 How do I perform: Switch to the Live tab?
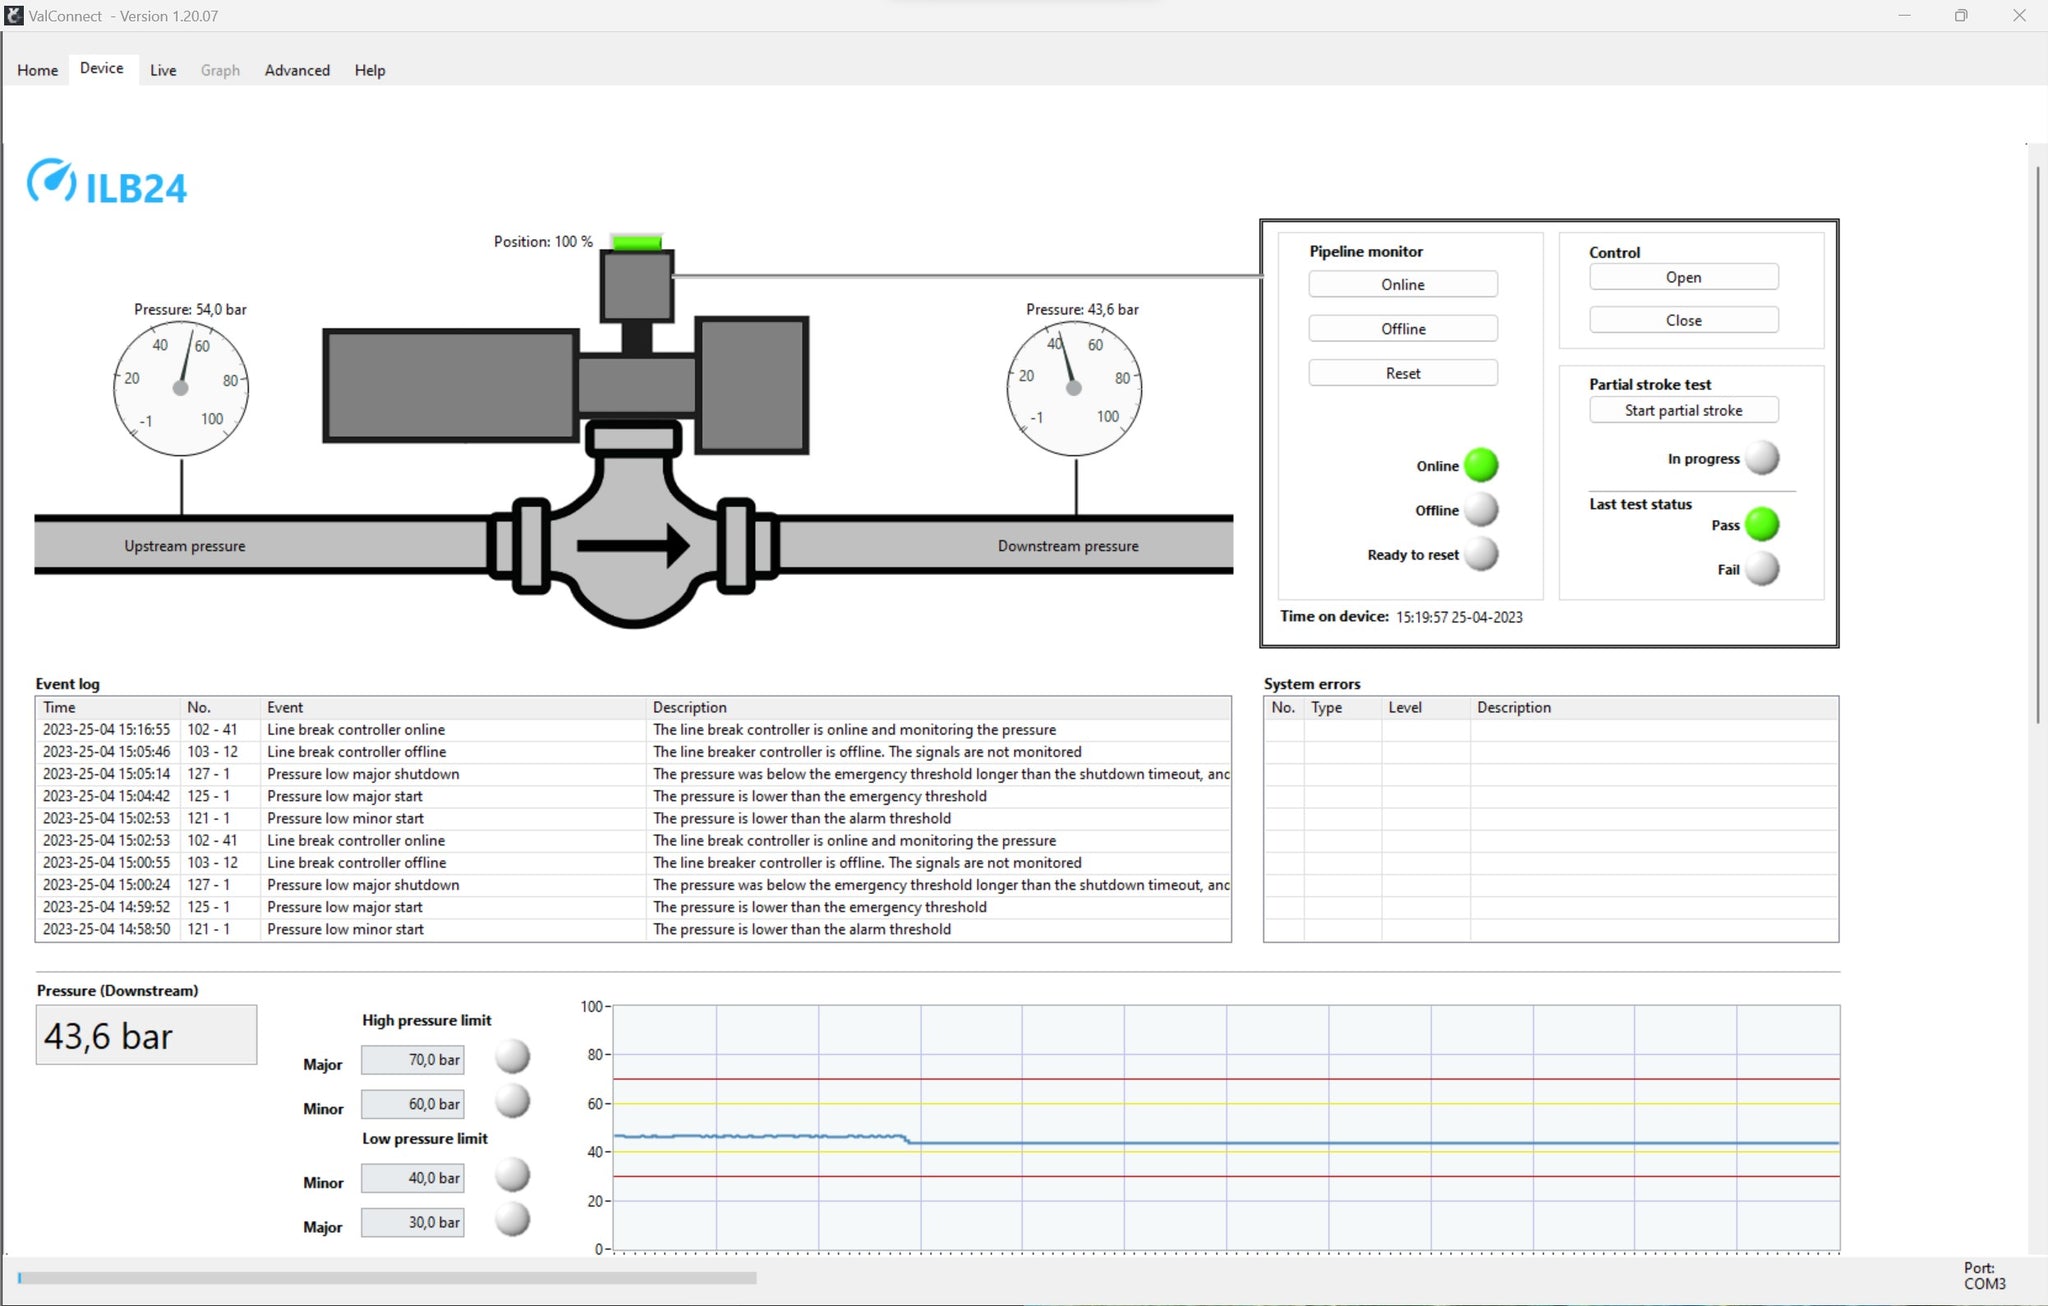coord(163,70)
